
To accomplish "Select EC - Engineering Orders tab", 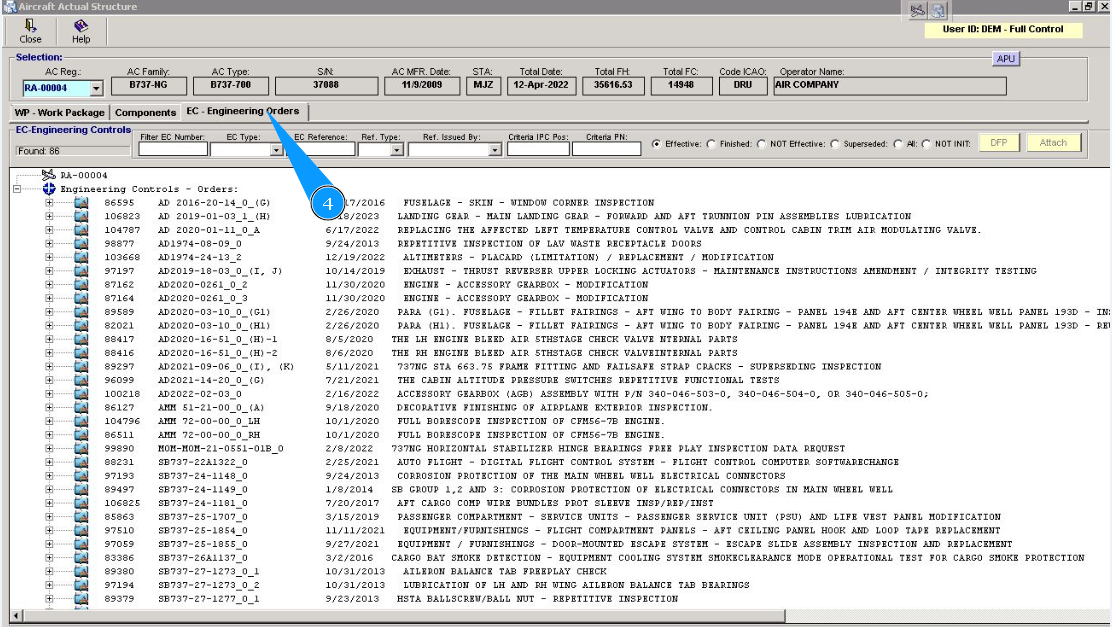I will click(x=243, y=111).
